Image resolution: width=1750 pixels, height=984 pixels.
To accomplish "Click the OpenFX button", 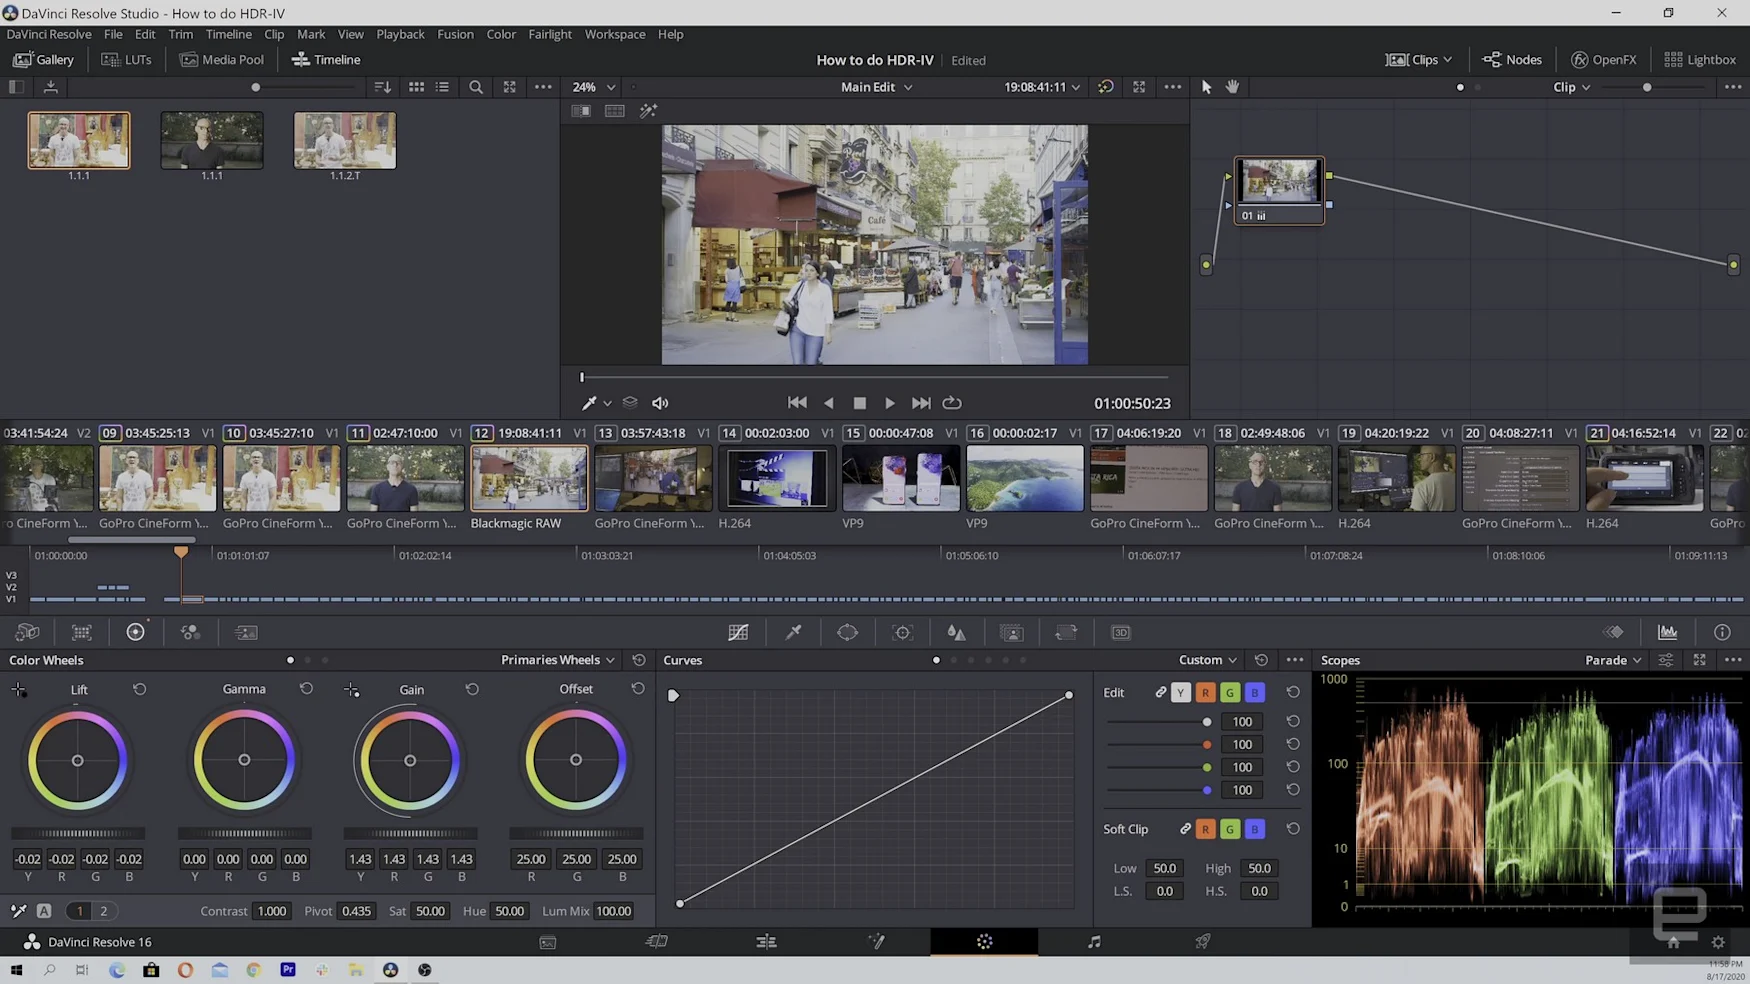I will (1603, 60).
